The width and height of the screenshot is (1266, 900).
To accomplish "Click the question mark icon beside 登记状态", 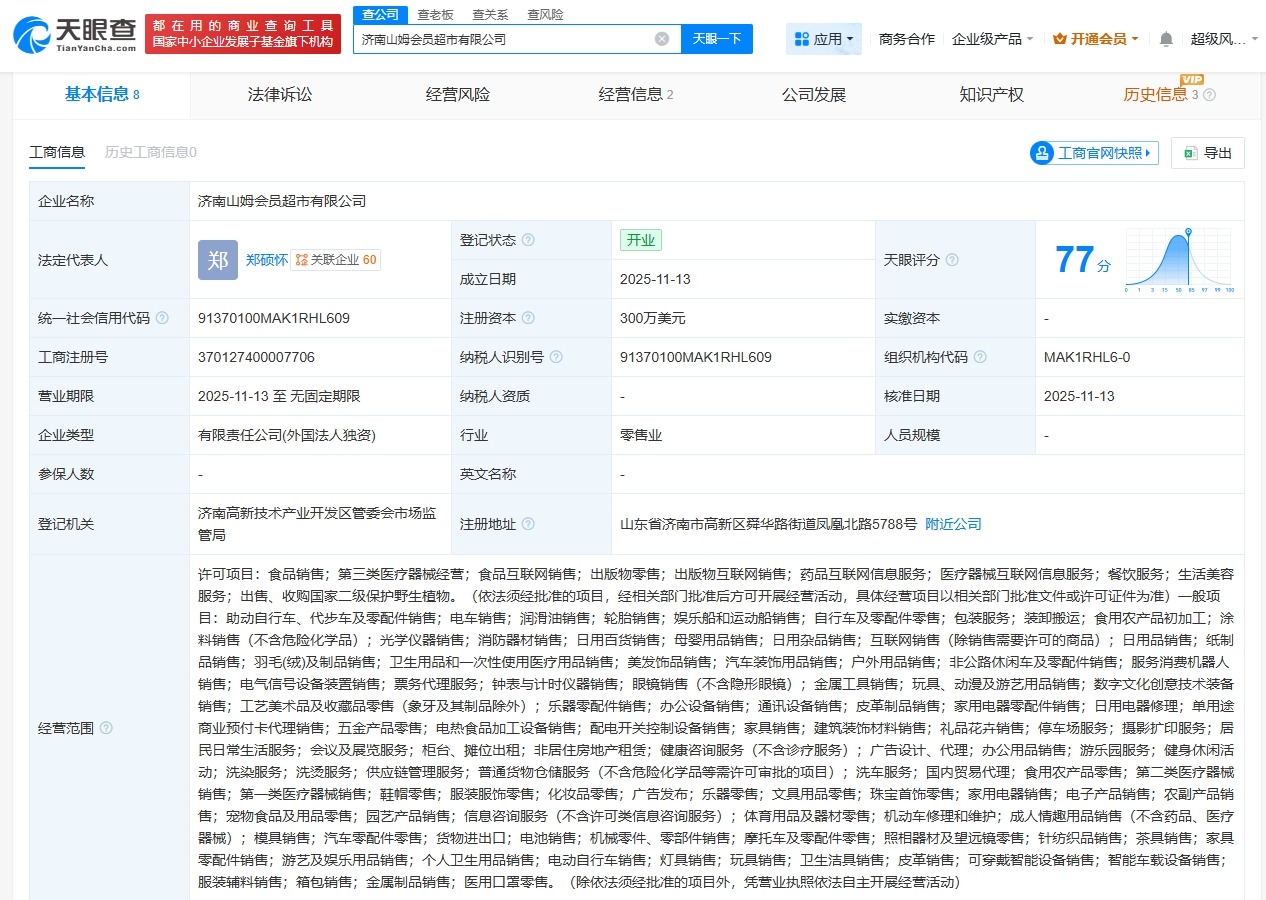I will coord(529,240).
